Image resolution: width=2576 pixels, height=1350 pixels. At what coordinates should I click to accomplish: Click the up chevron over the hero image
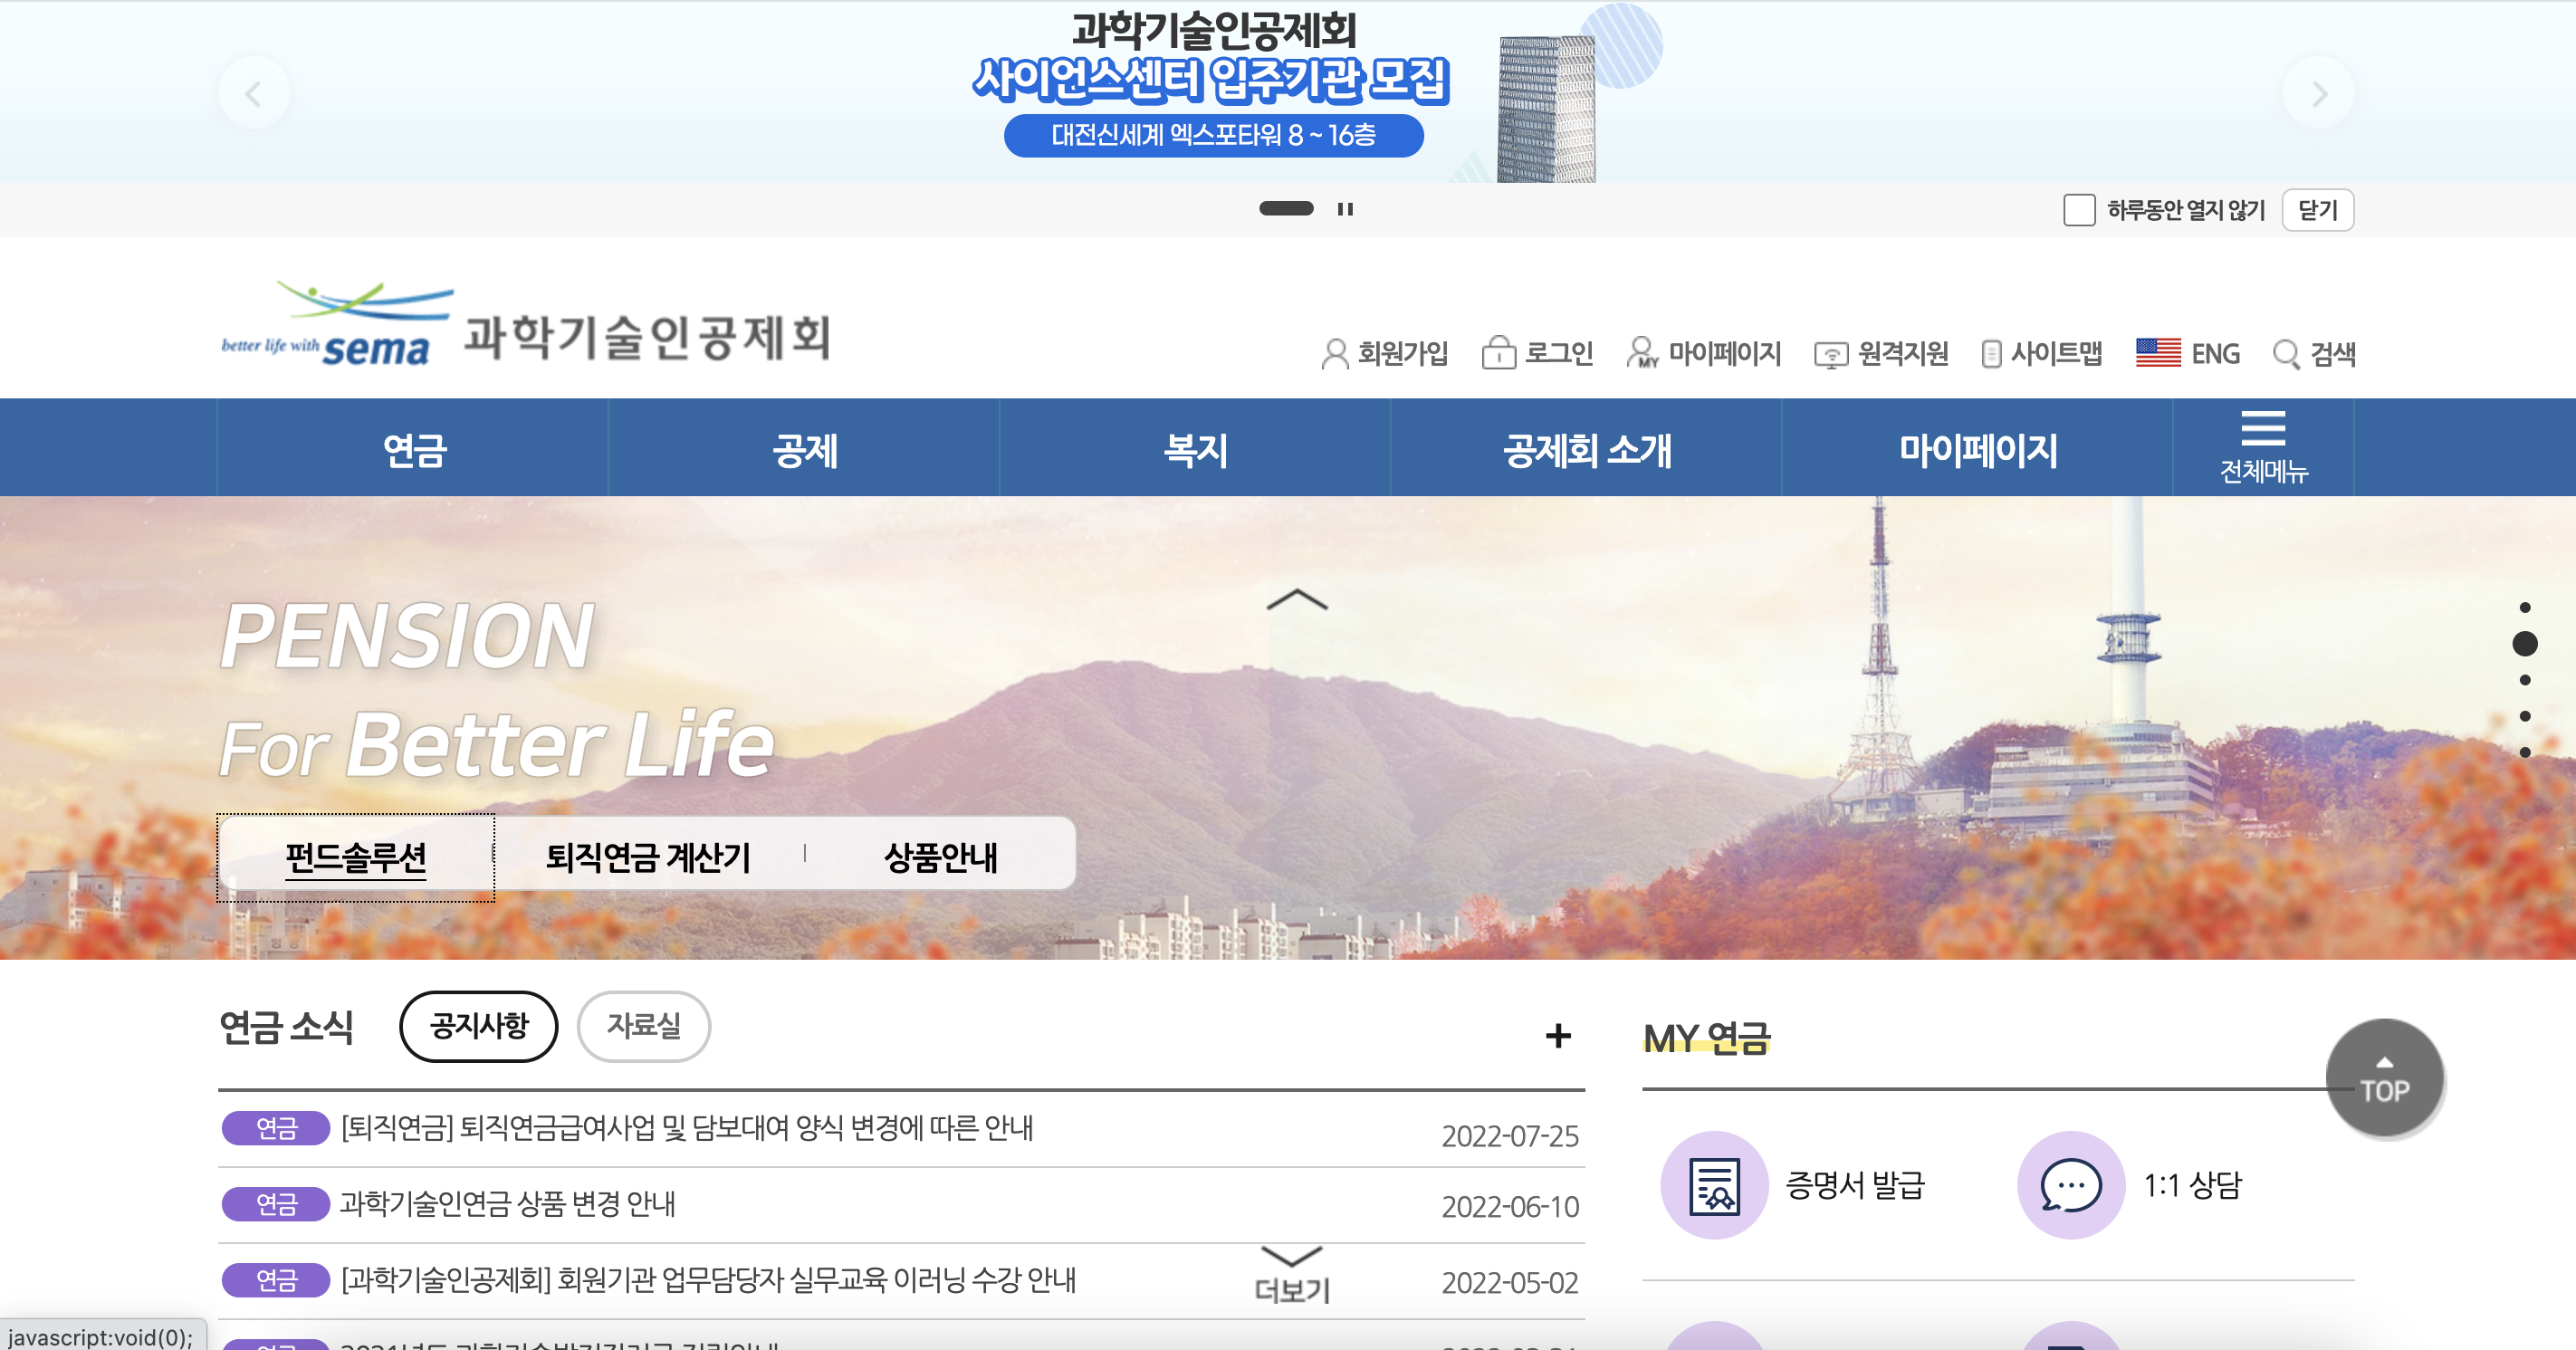point(1297,599)
